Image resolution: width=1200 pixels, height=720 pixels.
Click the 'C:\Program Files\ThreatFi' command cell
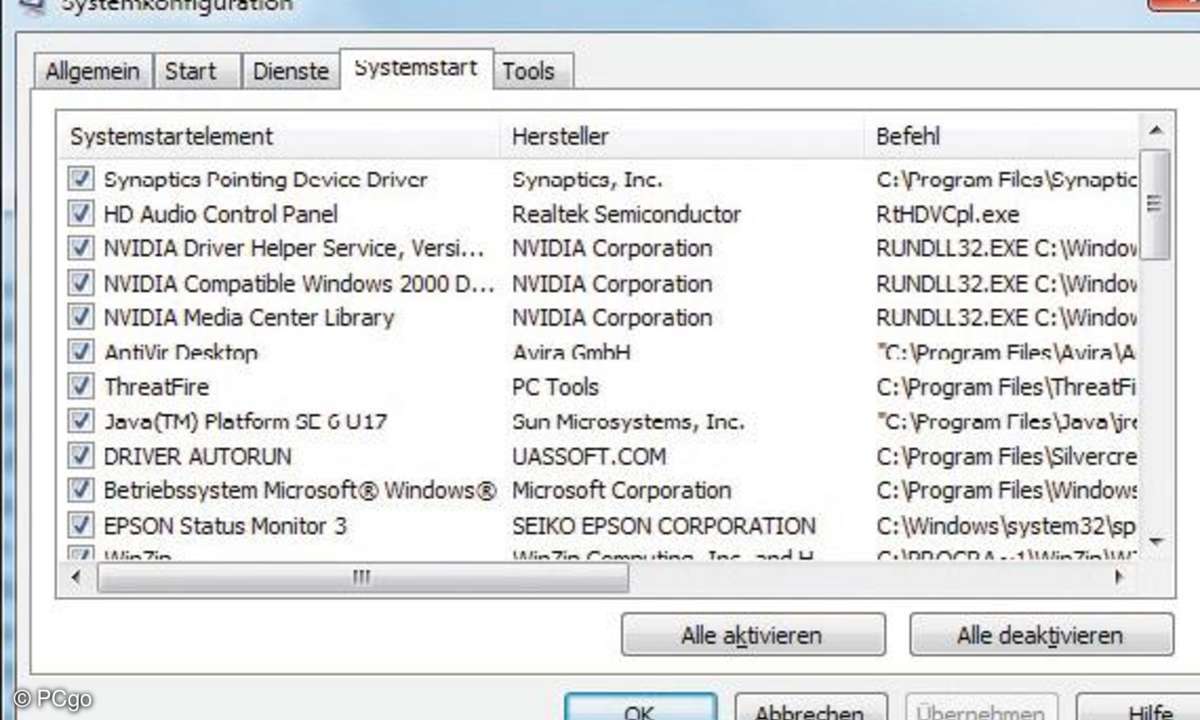click(1007, 386)
